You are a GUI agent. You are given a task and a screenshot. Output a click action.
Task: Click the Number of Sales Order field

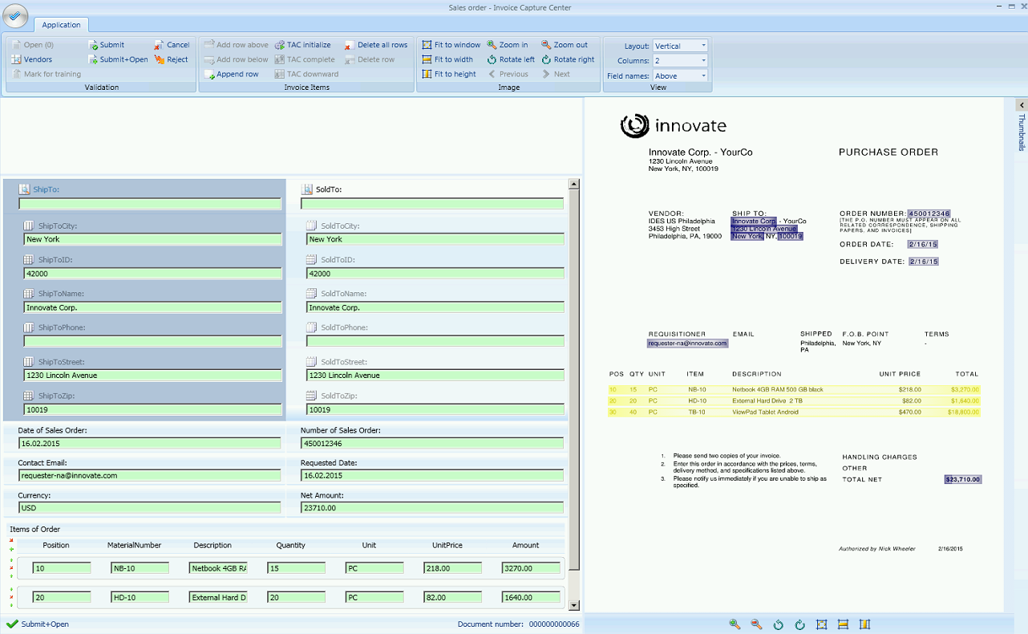tap(433, 443)
